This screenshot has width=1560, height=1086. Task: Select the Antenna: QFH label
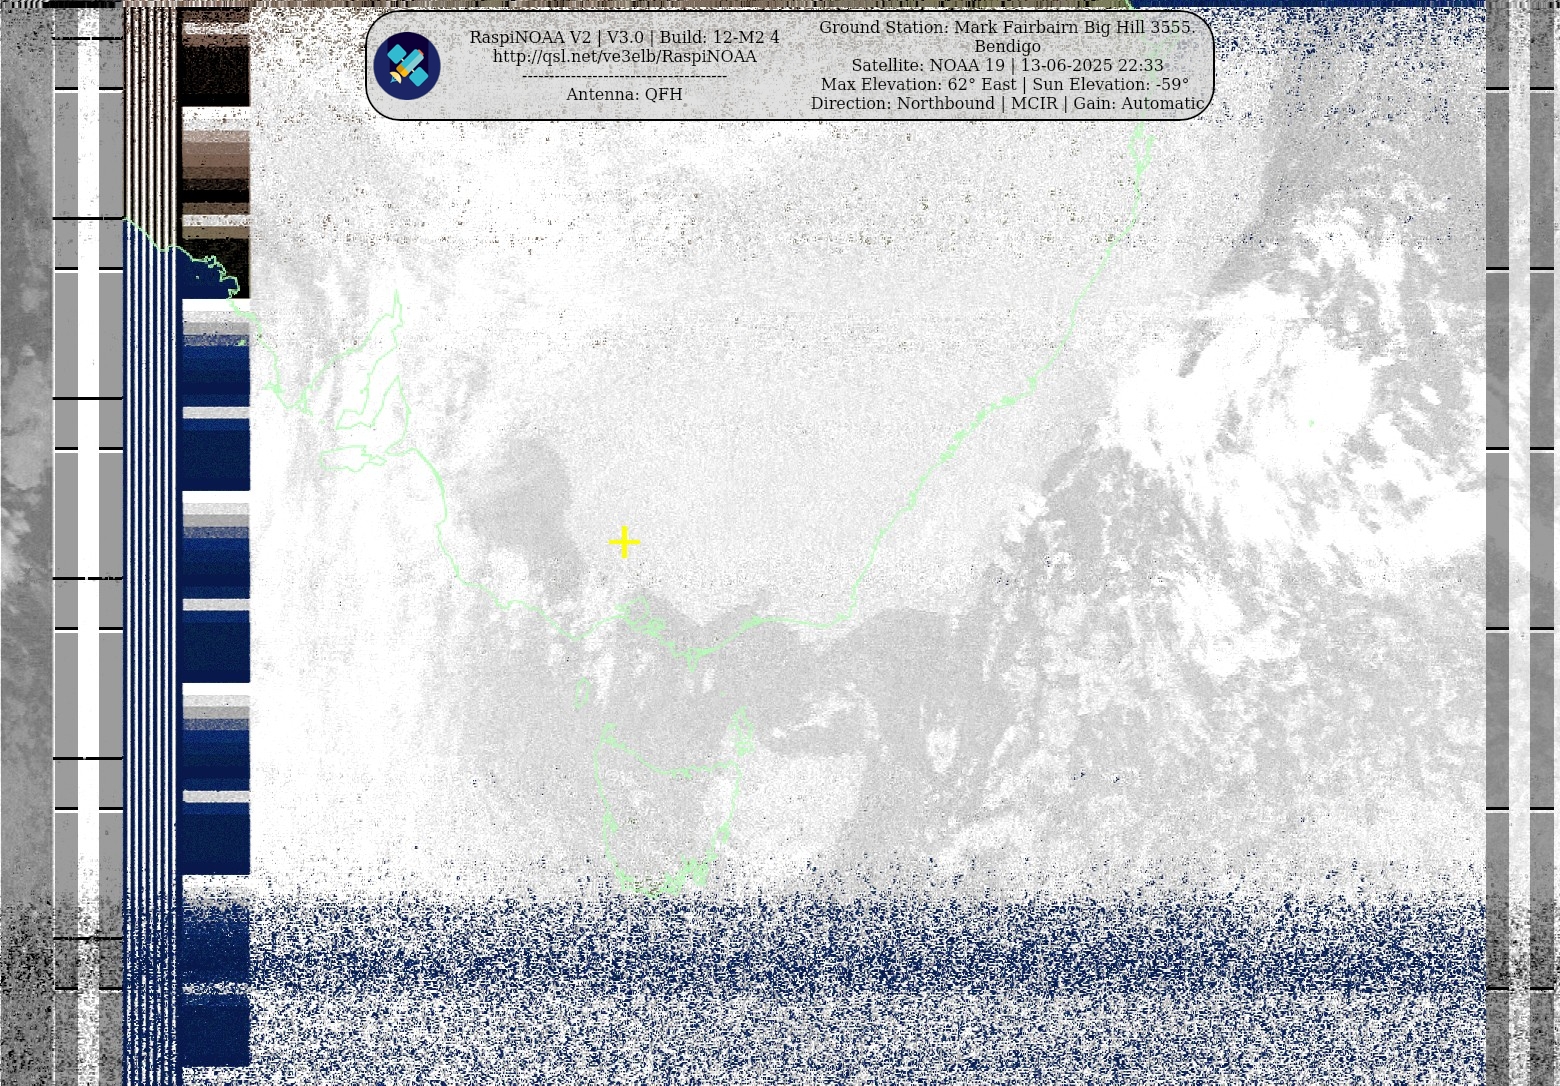click(x=624, y=94)
